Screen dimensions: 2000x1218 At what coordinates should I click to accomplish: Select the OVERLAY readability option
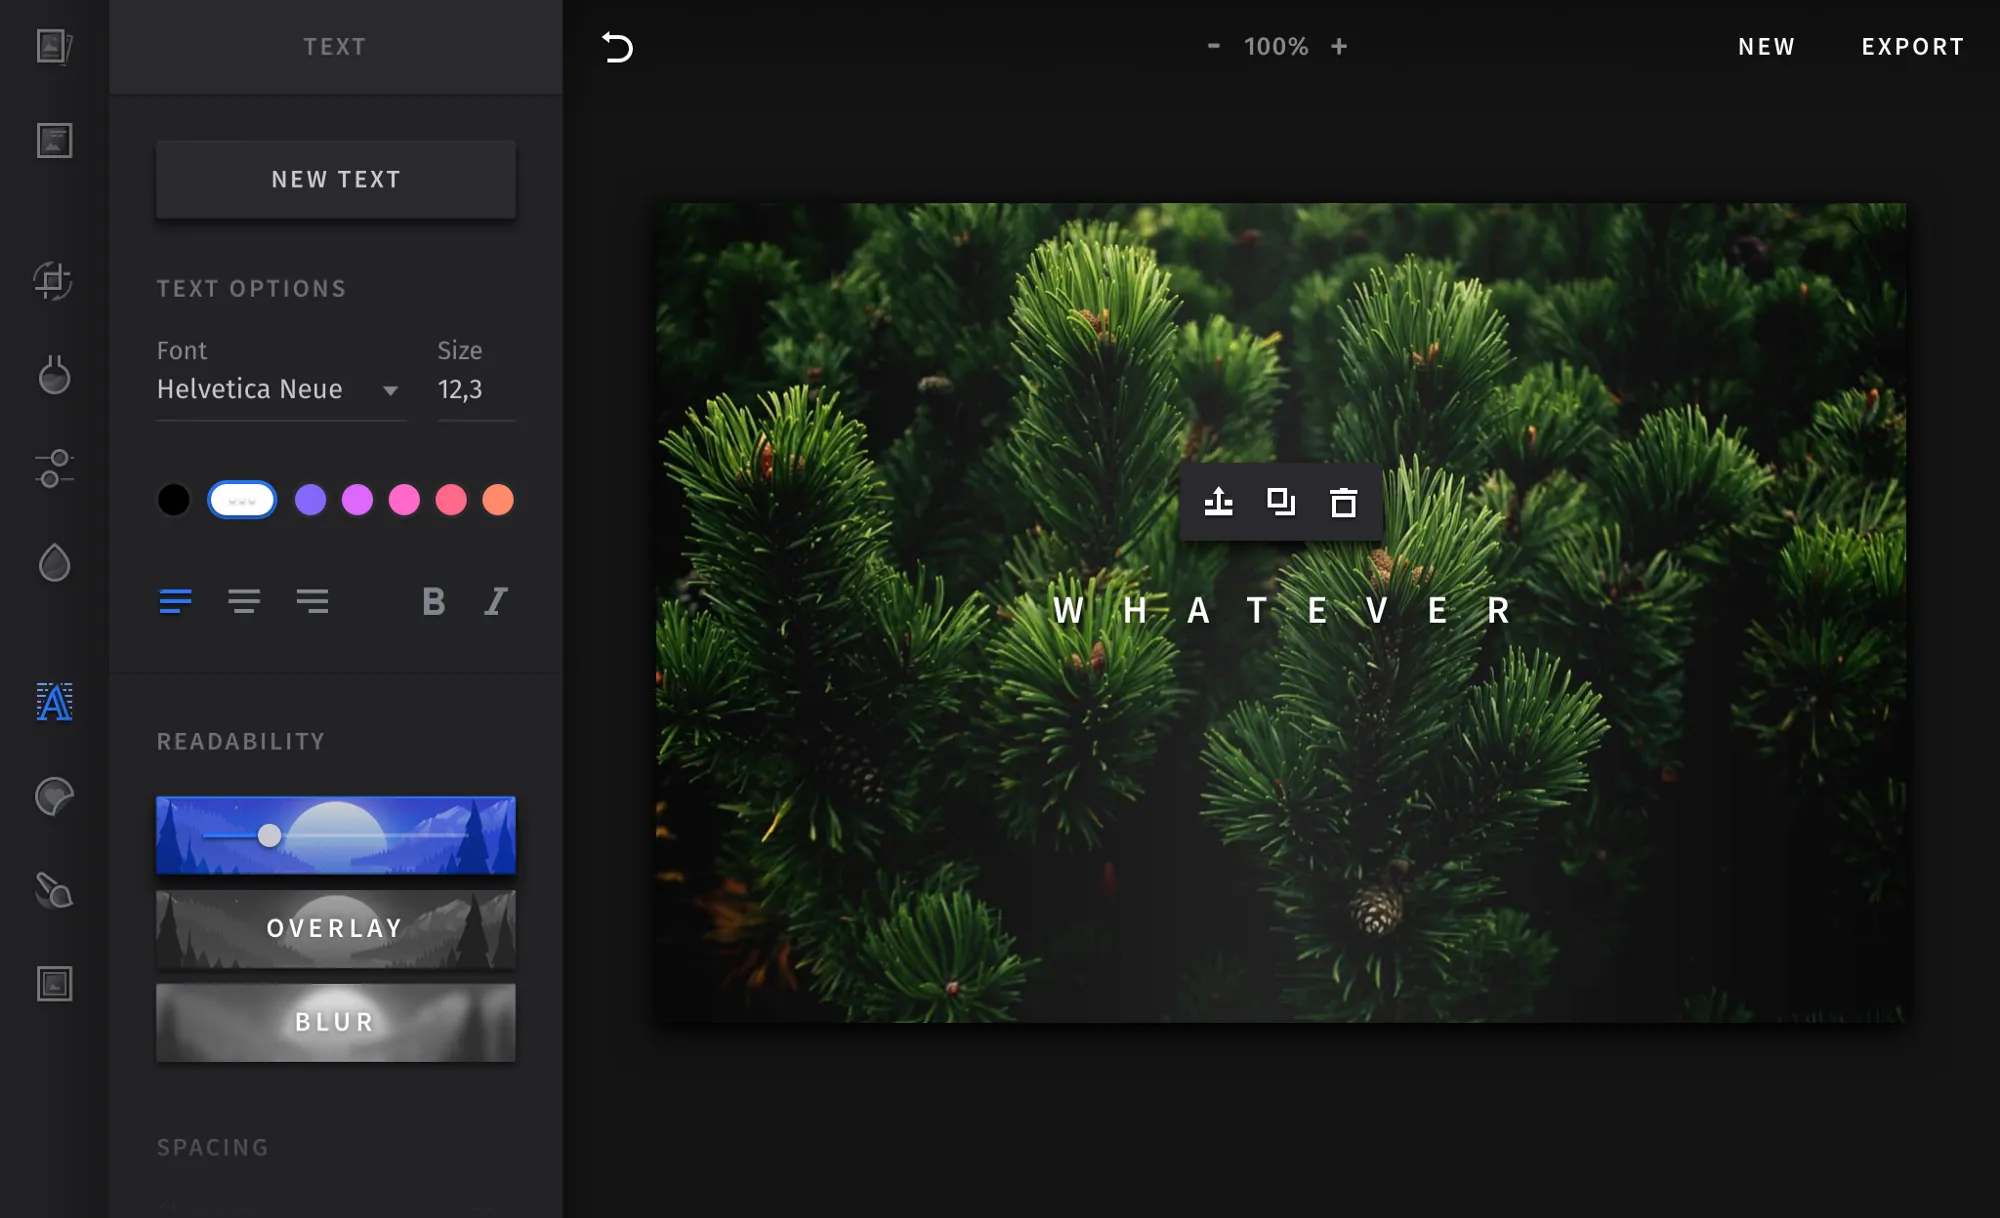point(336,928)
